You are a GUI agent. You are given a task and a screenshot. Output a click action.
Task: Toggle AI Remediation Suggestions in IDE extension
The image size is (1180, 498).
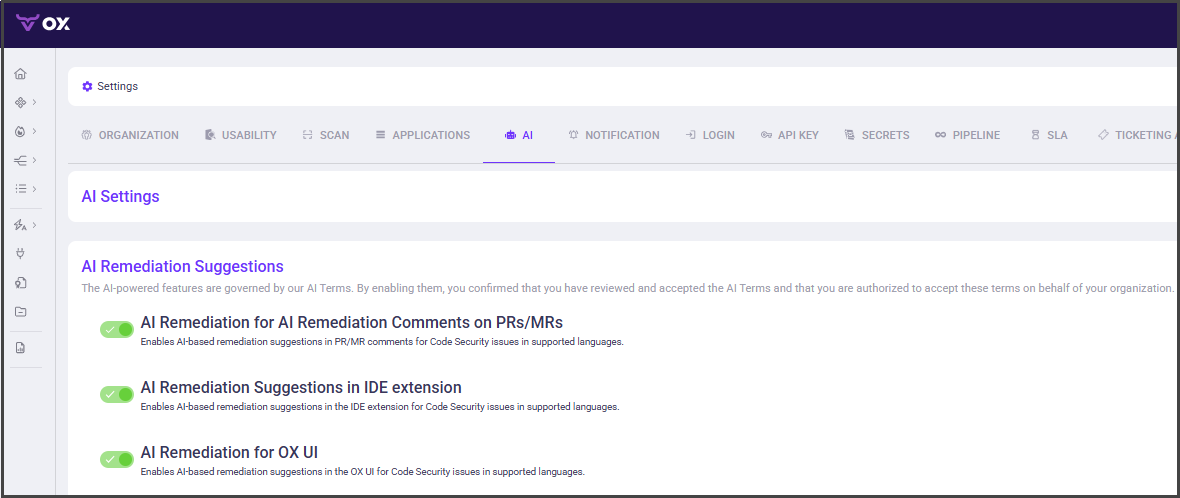pos(117,394)
